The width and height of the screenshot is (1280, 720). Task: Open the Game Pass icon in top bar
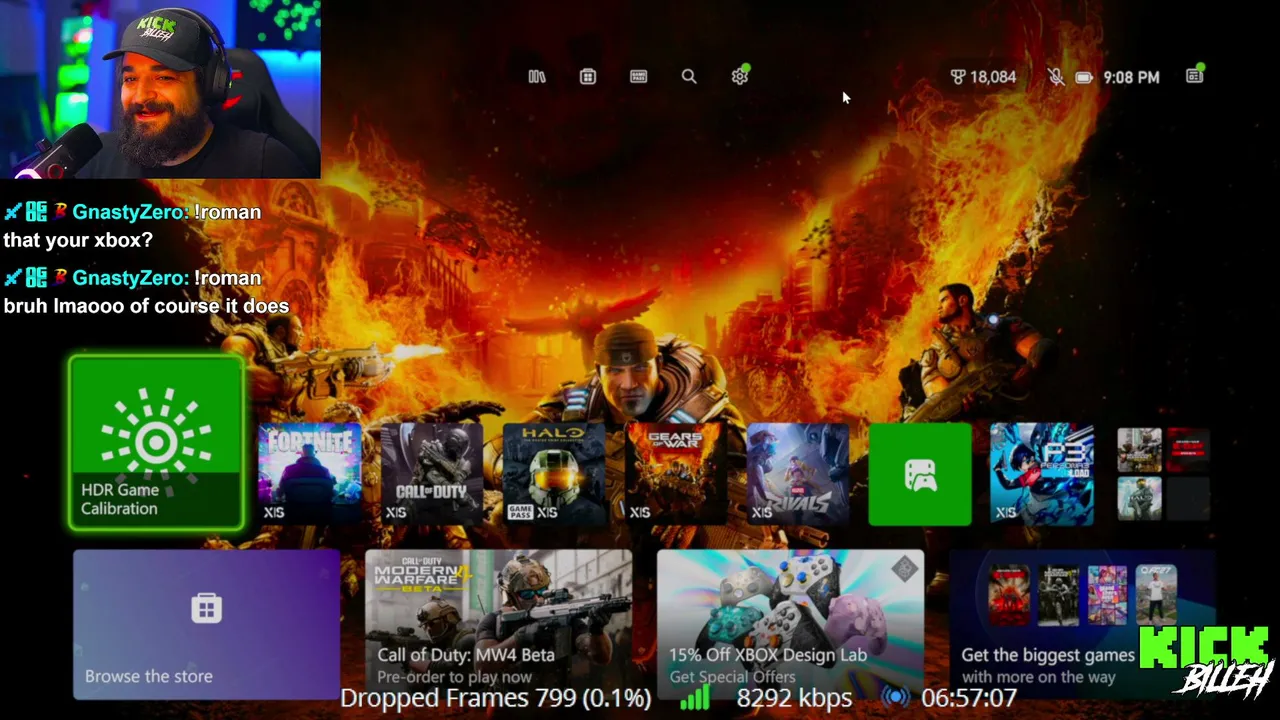point(638,77)
